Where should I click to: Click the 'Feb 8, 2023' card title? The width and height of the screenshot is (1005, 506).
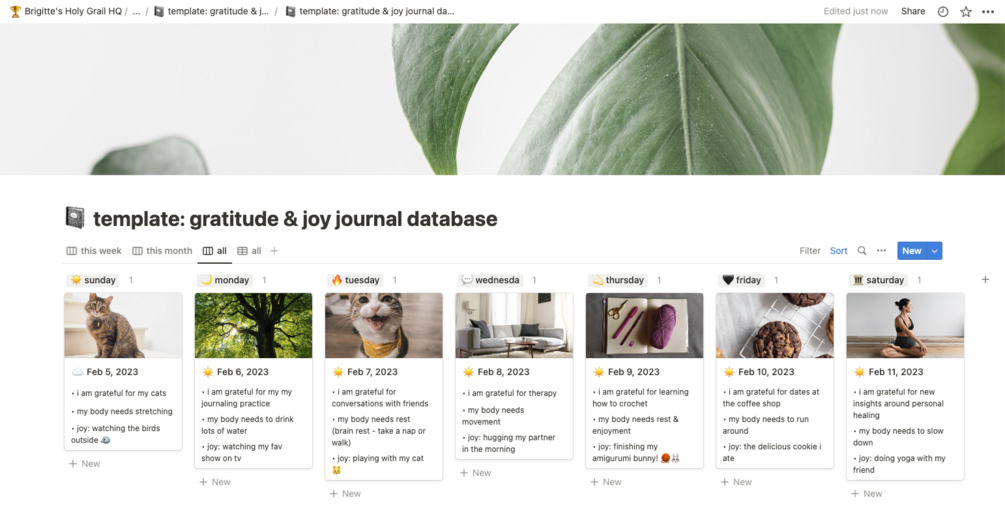[x=504, y=372]
